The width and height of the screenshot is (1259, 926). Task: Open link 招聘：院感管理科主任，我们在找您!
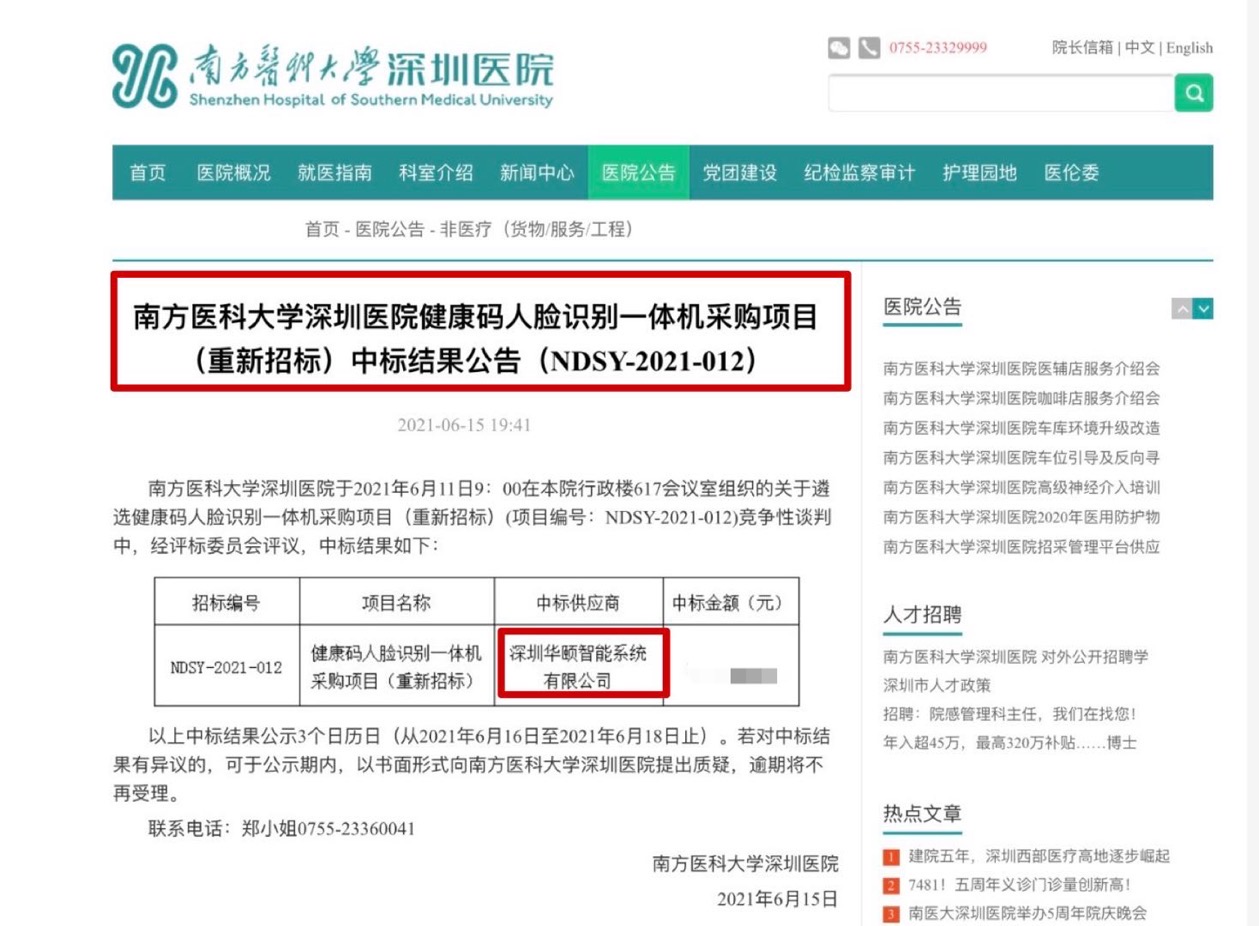1010,715
